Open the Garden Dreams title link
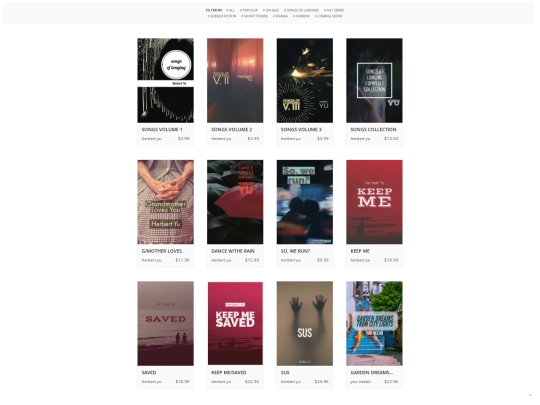540x405 pixels. coord(372,373)
